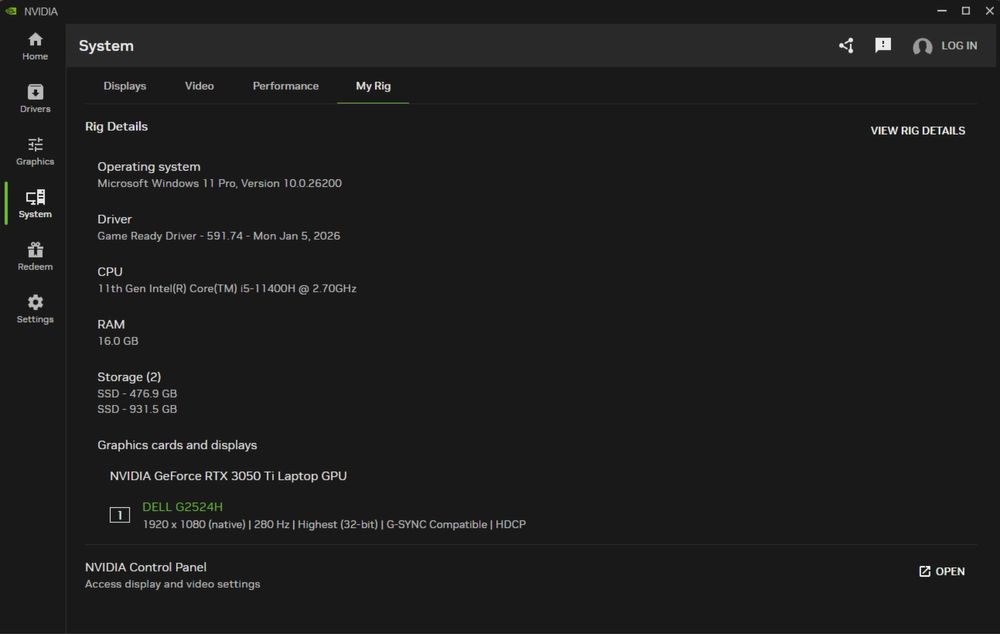Click 'Access display and video settings' text
This screenshot has width=1000, height=634.
pos(172,584)
